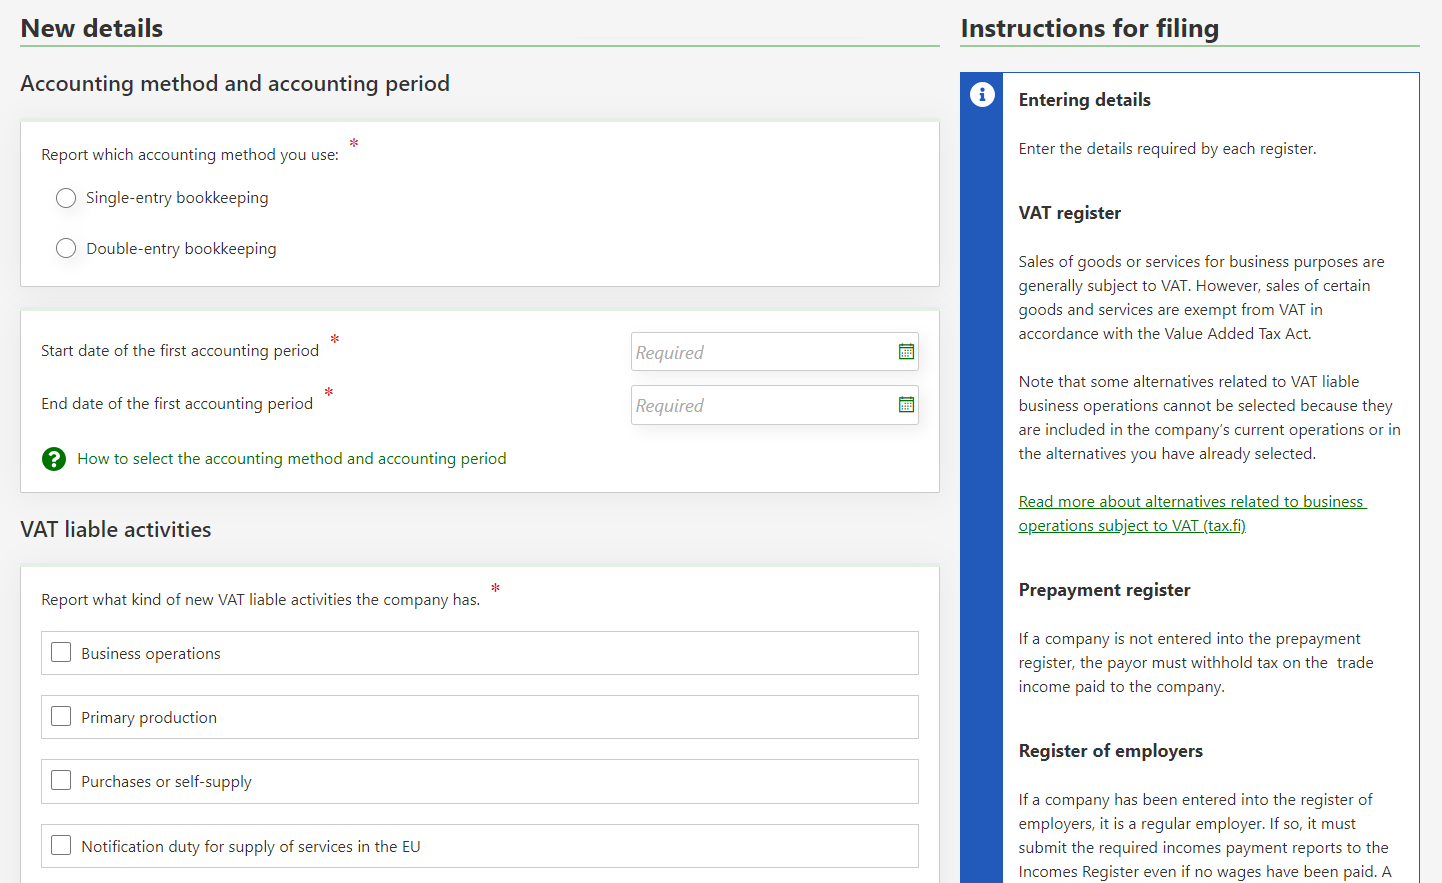Viewport: 1442px width, 883px height.
Task: Click the Primary production option row
Action: pos(480,718)
